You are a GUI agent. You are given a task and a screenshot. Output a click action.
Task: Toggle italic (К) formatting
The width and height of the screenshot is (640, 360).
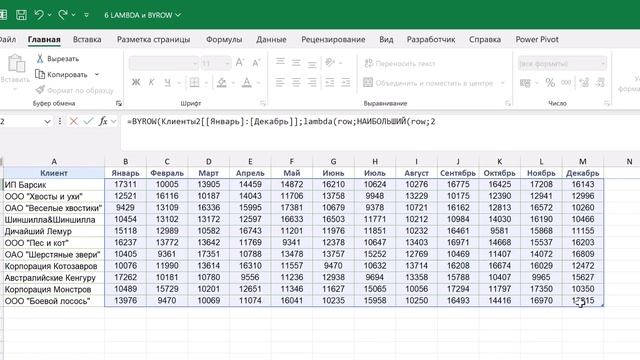[x=151, y=82]
